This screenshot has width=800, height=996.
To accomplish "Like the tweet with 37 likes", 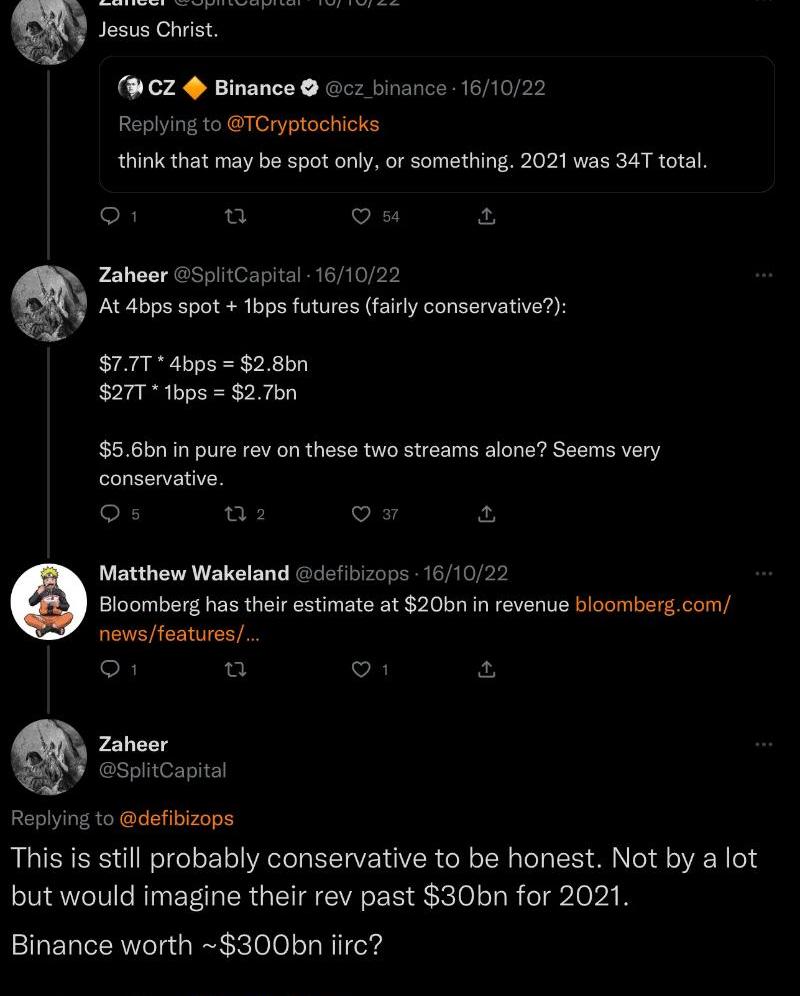I will (362, 514).
